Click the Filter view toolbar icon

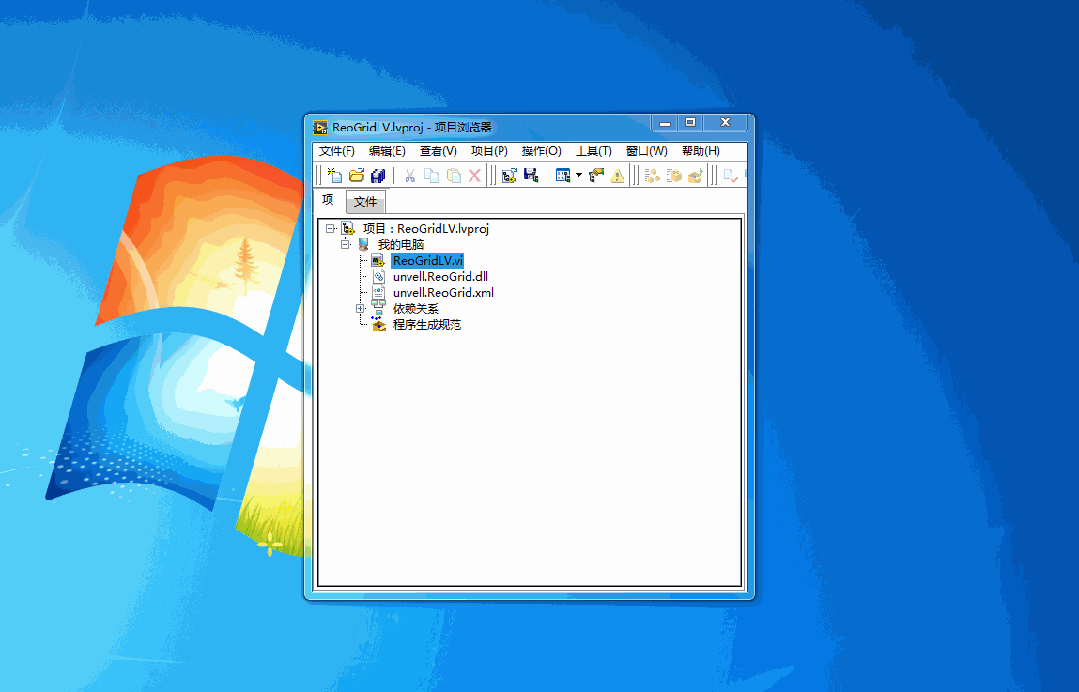click(x=563, y=175)
